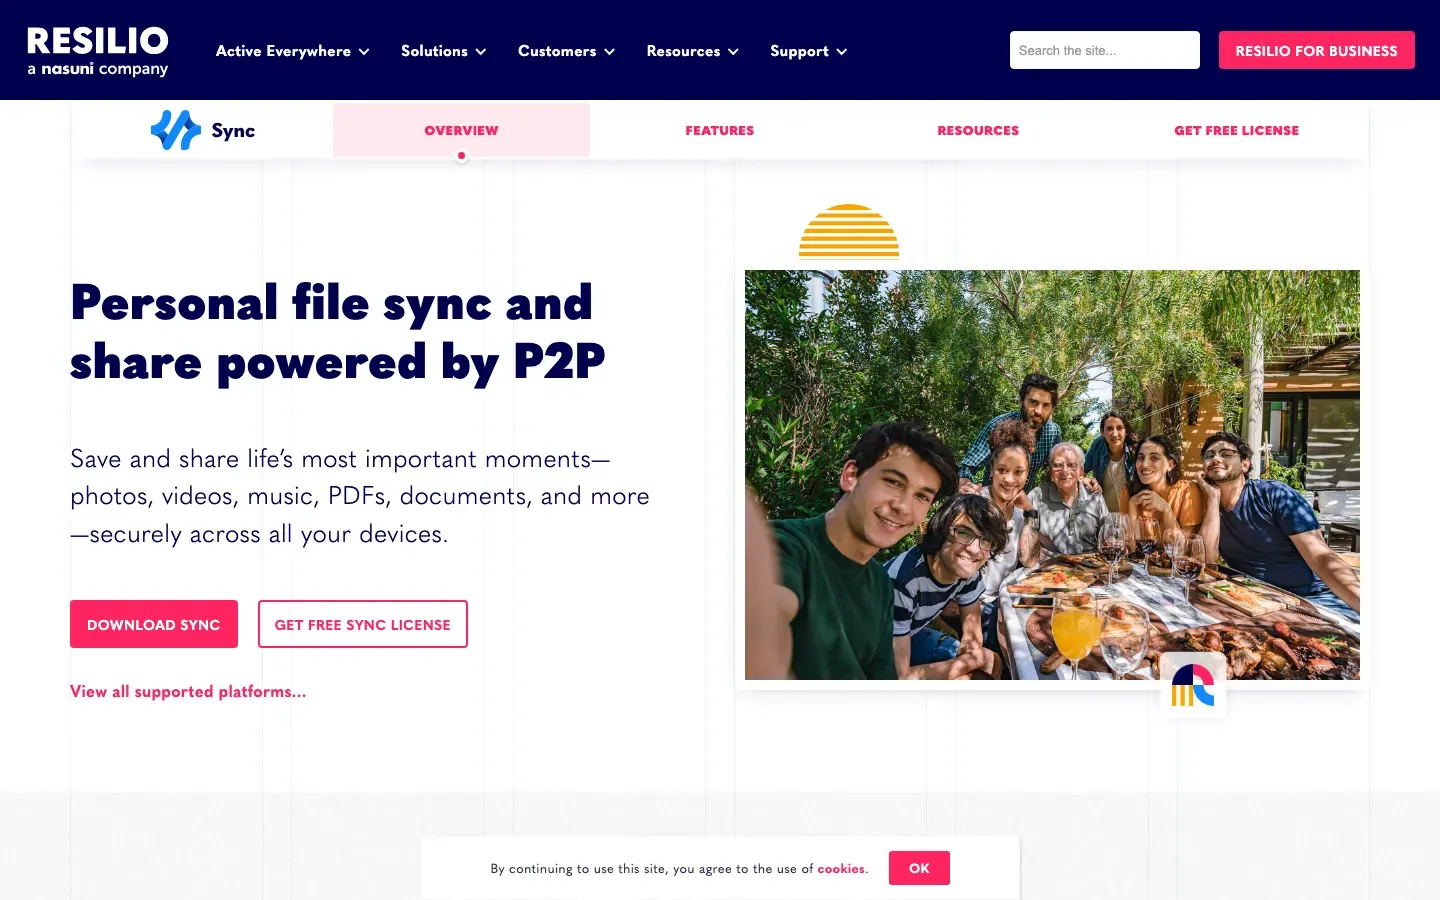Click the colorful badge icon below the photo

point(1193,686)
